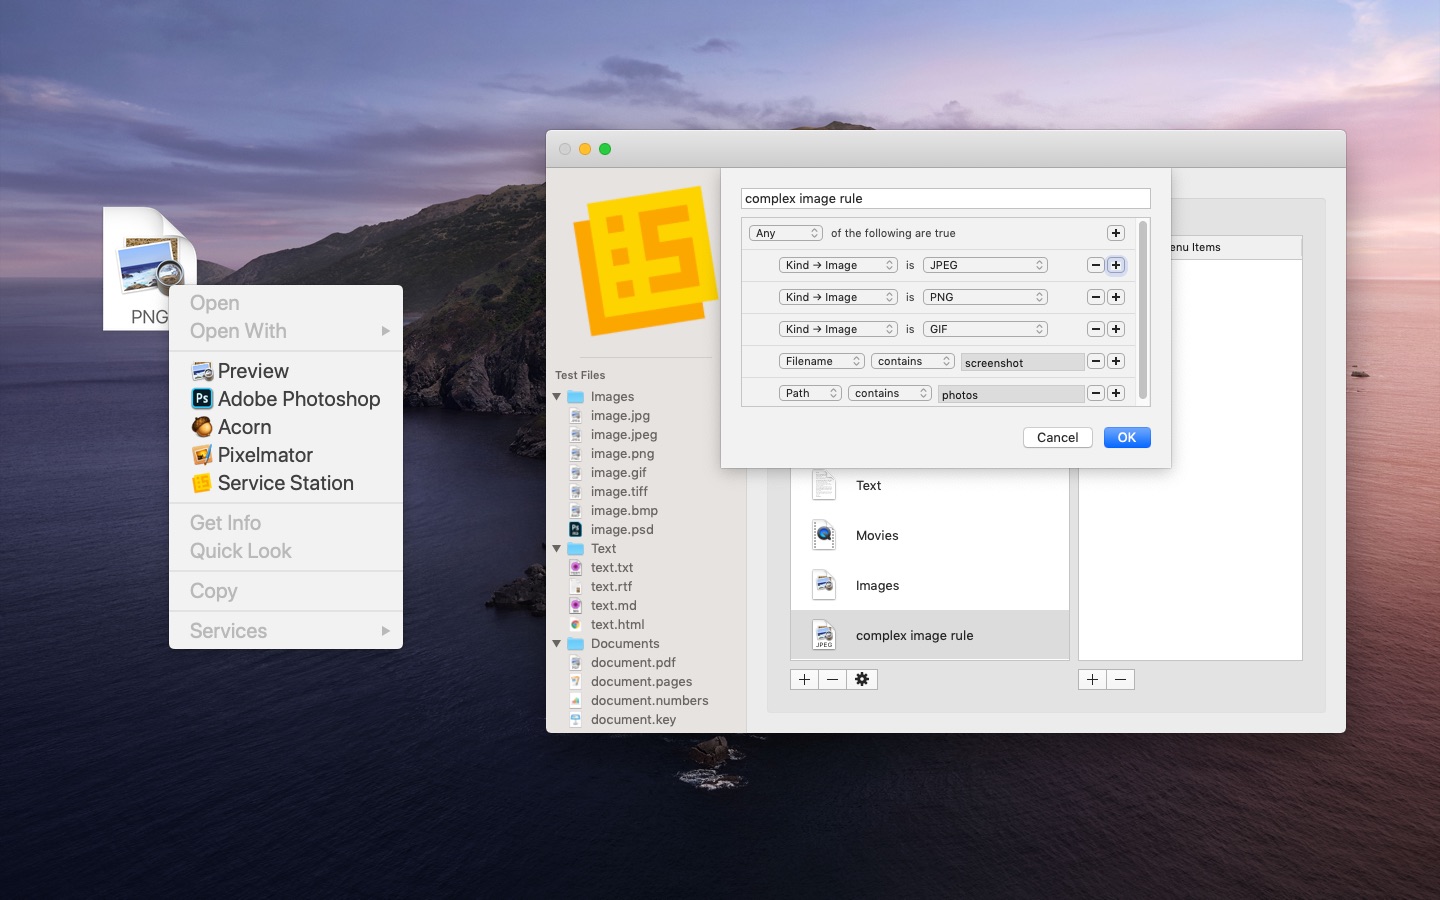Select Service Station in the context menu
Screen dimensions: 1440x900
pyautogui.click(x=286, y=483)
